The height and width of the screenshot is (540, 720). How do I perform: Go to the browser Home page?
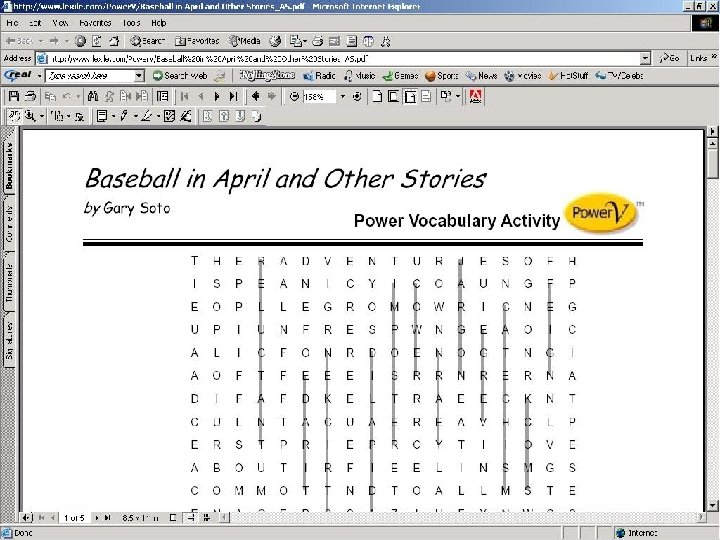[x=114, y=41]
